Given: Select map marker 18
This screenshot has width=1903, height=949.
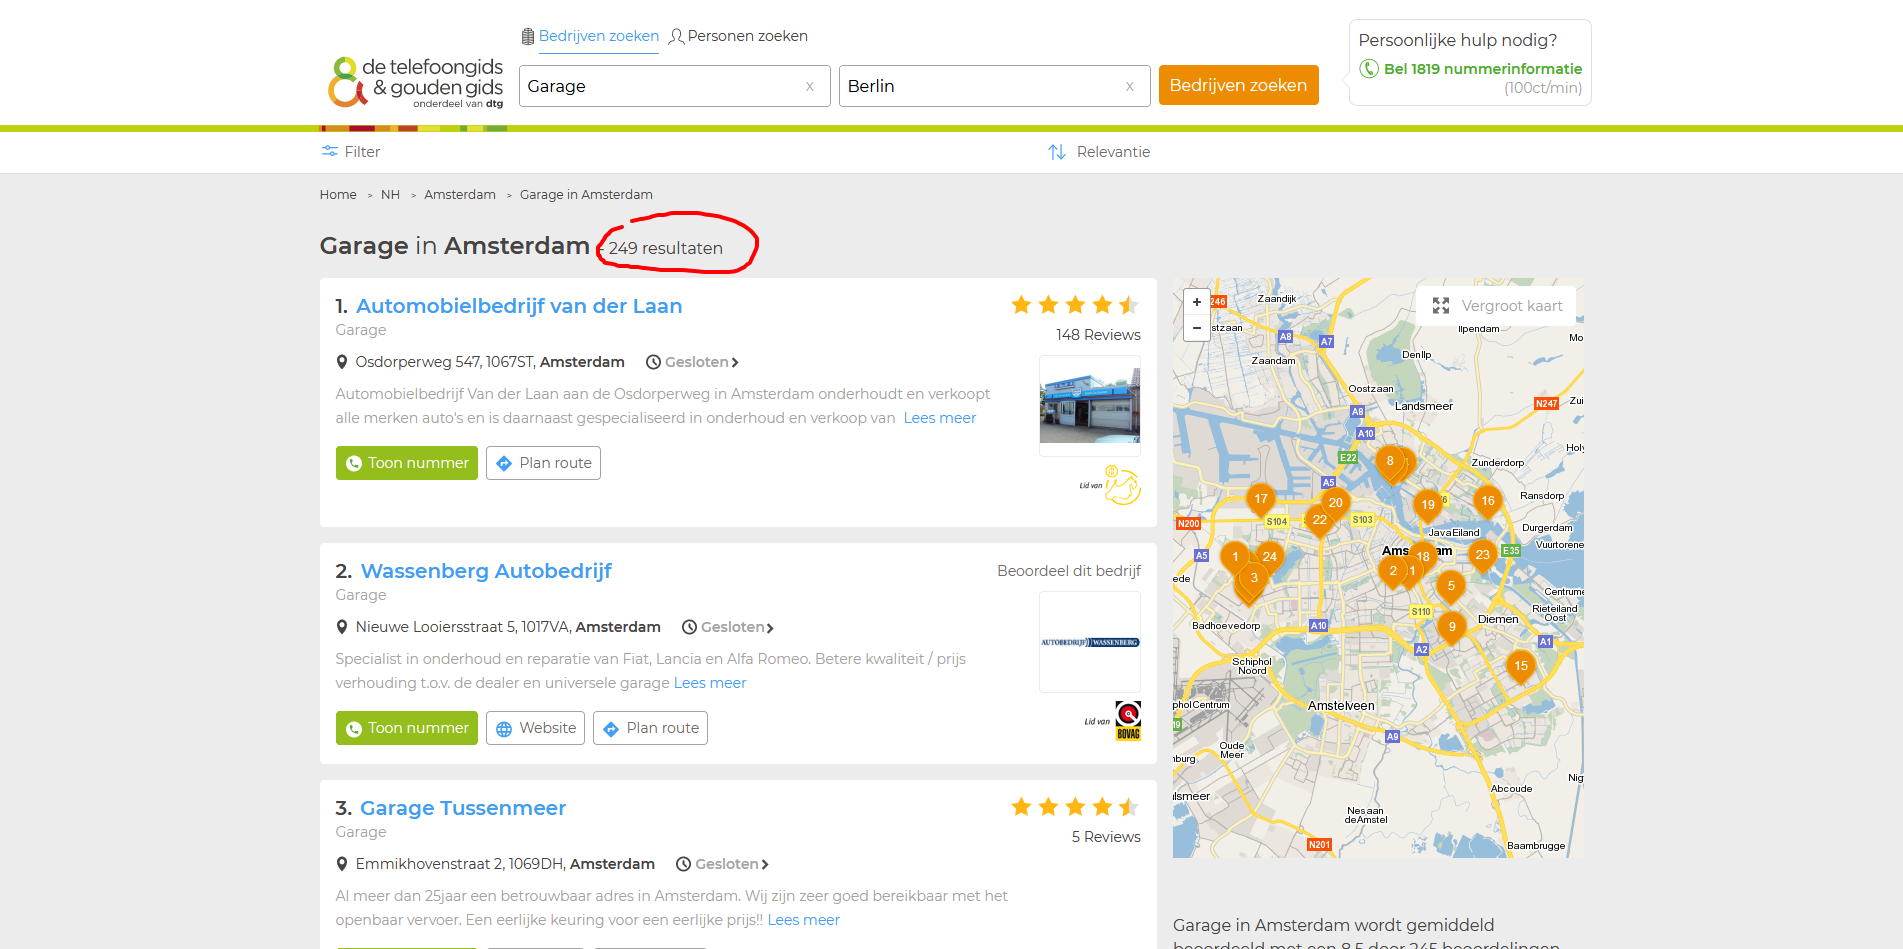Looking at the screenshot, I should [1423, 557].
